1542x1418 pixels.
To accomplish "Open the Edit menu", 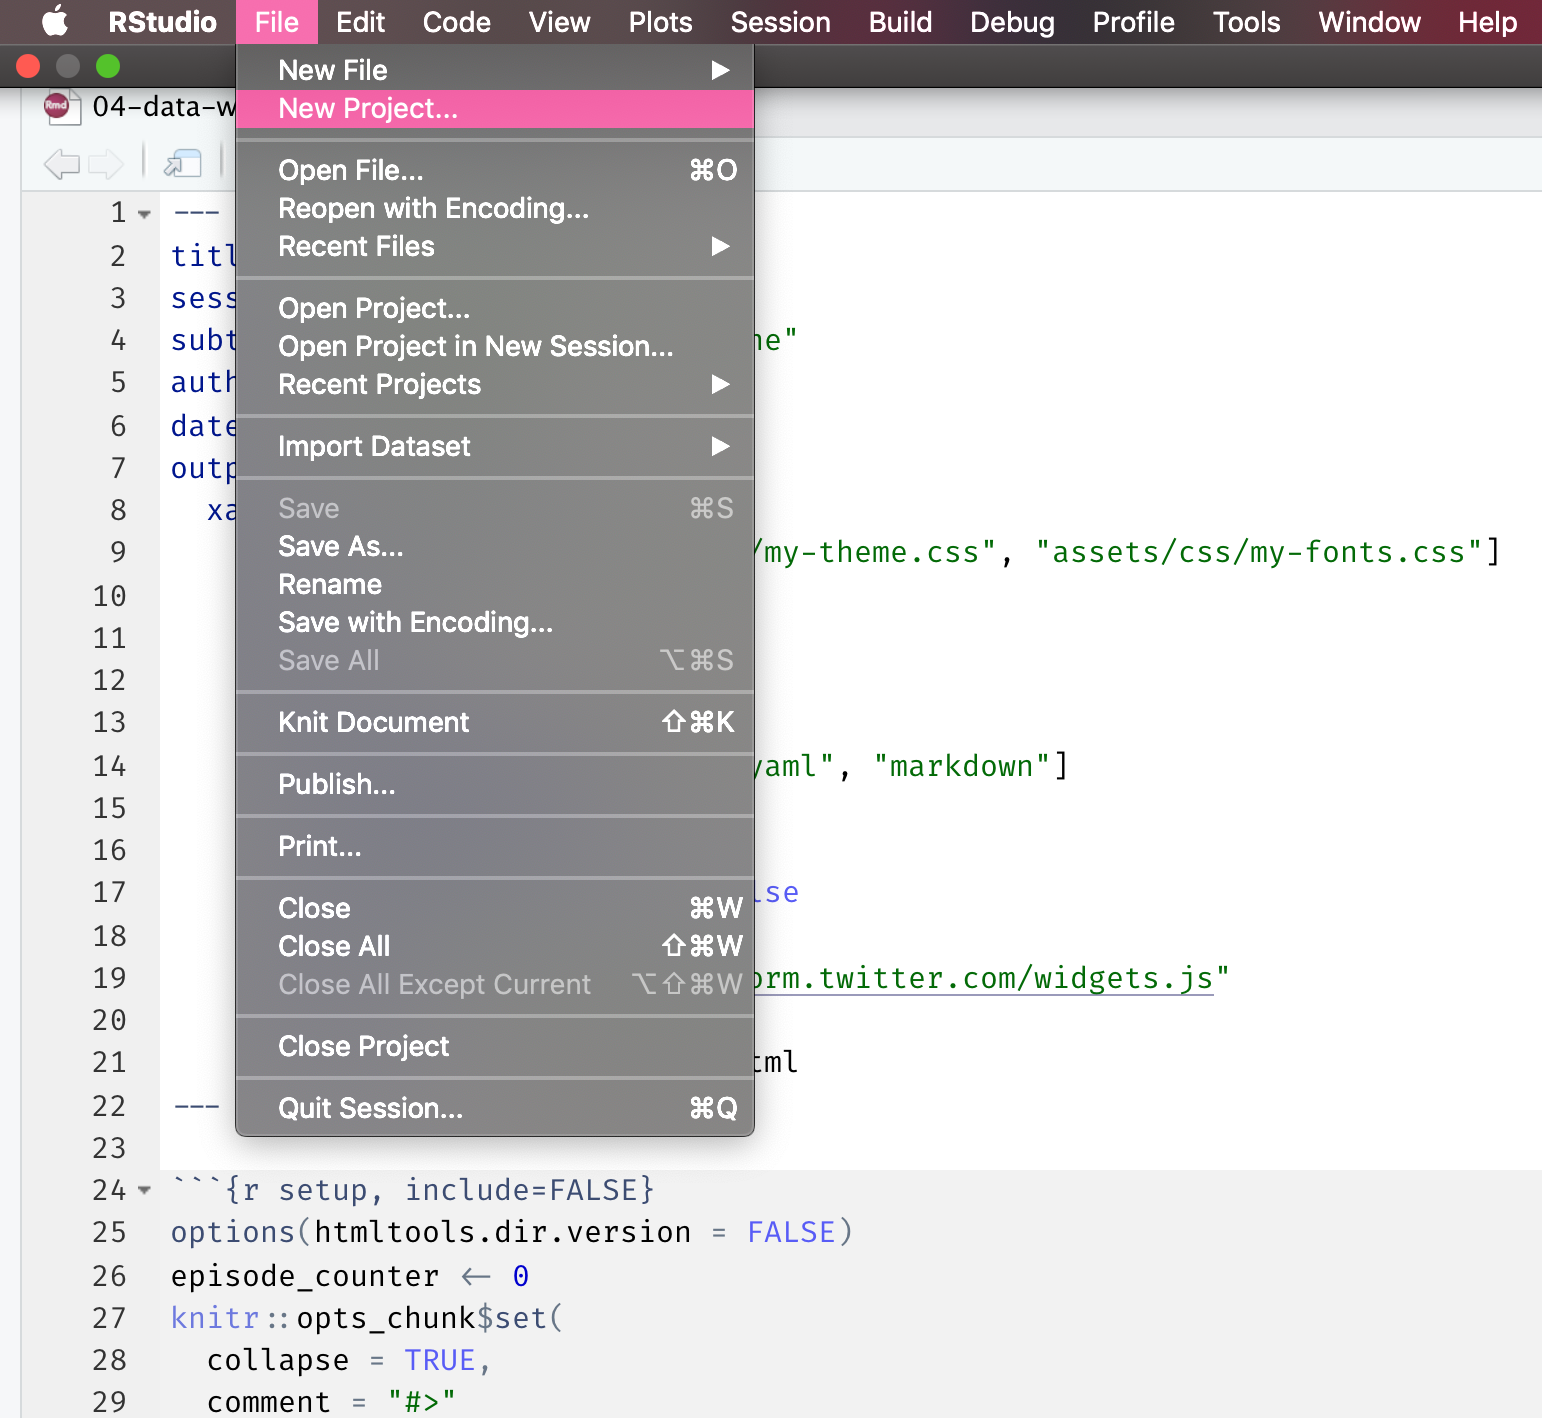I will pos(360,22).
